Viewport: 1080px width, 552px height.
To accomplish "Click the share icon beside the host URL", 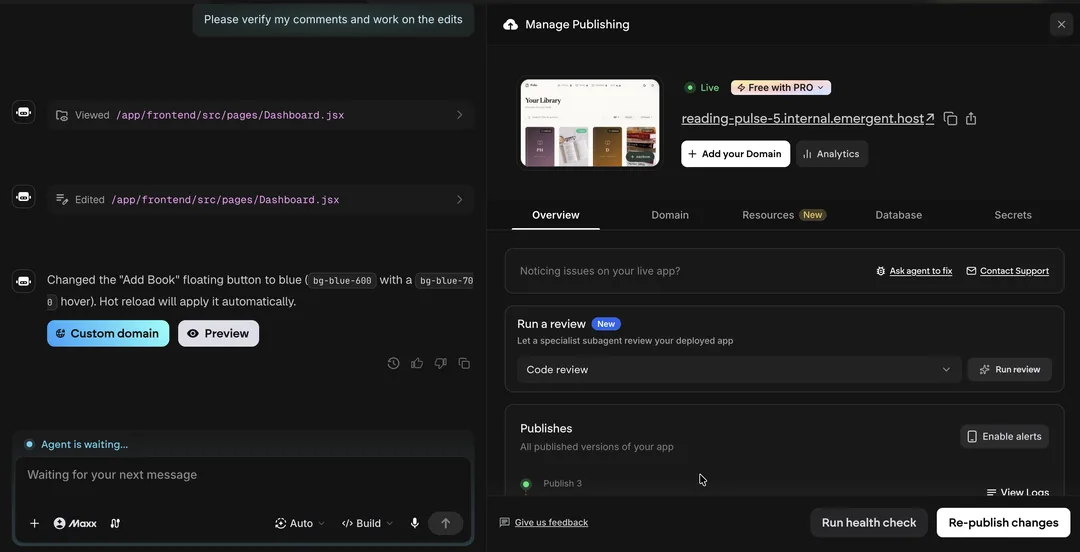I will tap(971, 119).
